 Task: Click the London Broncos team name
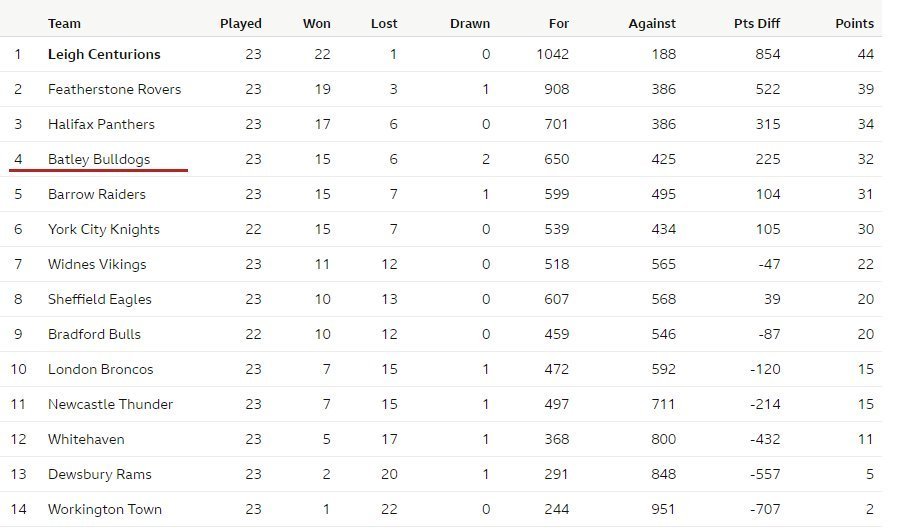[x=101, y=369]
